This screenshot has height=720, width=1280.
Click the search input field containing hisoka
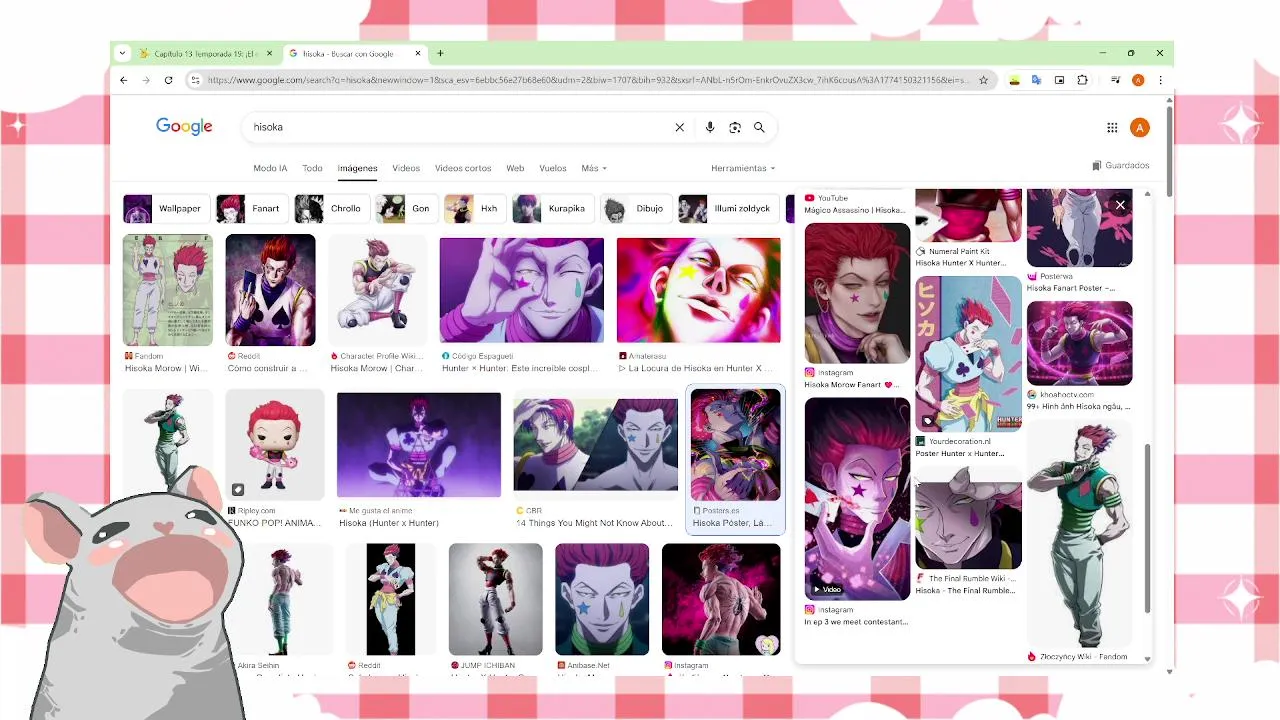point(460,127)
